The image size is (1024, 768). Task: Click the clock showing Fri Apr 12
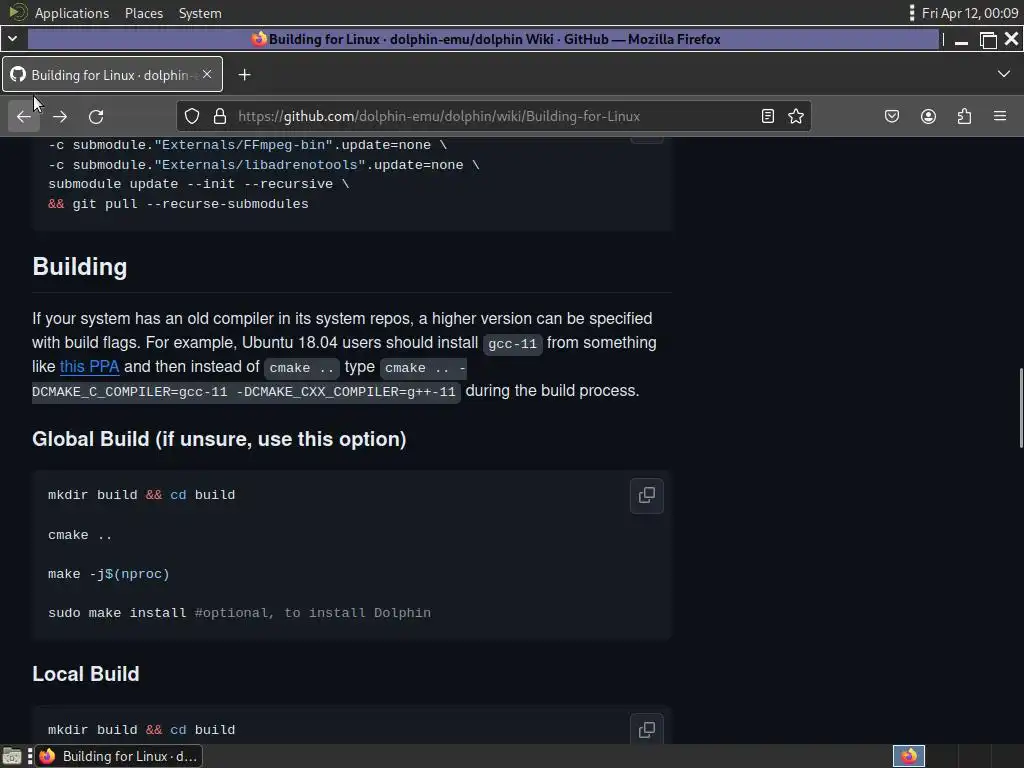click(970, 13)
